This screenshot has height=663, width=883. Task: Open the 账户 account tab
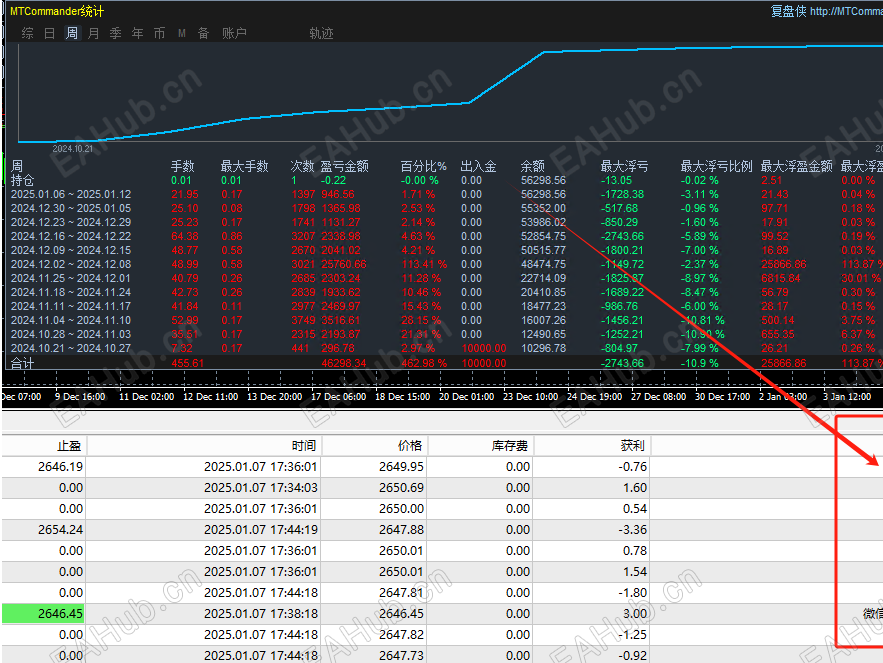(x=234, y=33)
